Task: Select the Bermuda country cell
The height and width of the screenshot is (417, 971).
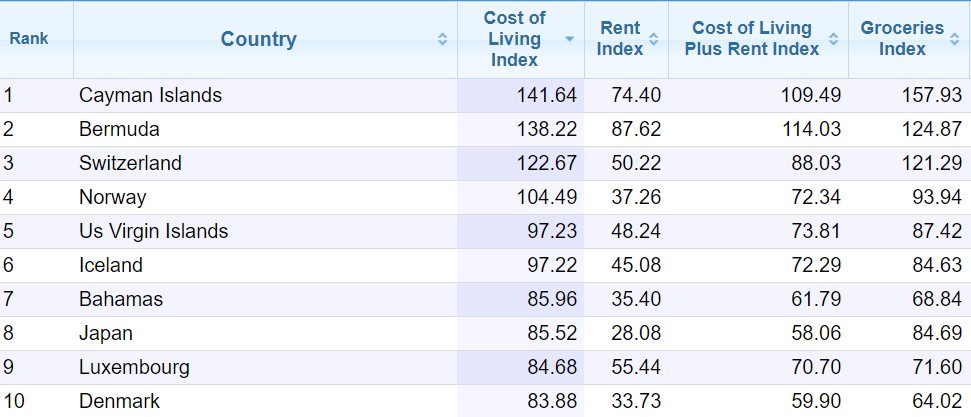Action: click(x=119, y=129)
